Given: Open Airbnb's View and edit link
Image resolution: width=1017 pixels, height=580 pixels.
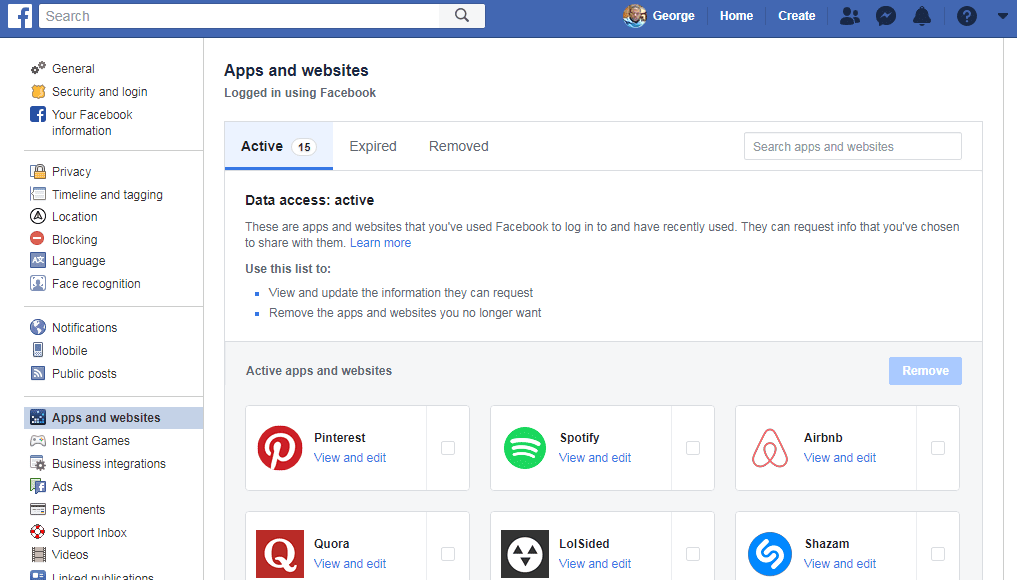Looking at the screenshot, I should 840,457.
